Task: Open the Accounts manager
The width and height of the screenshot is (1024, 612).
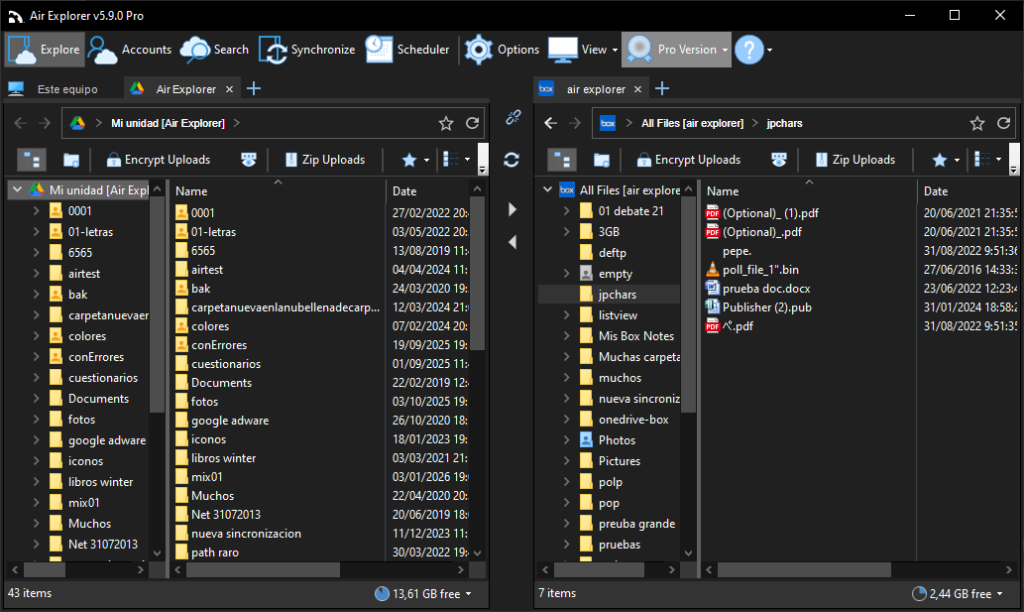Action: click(129, 50)
